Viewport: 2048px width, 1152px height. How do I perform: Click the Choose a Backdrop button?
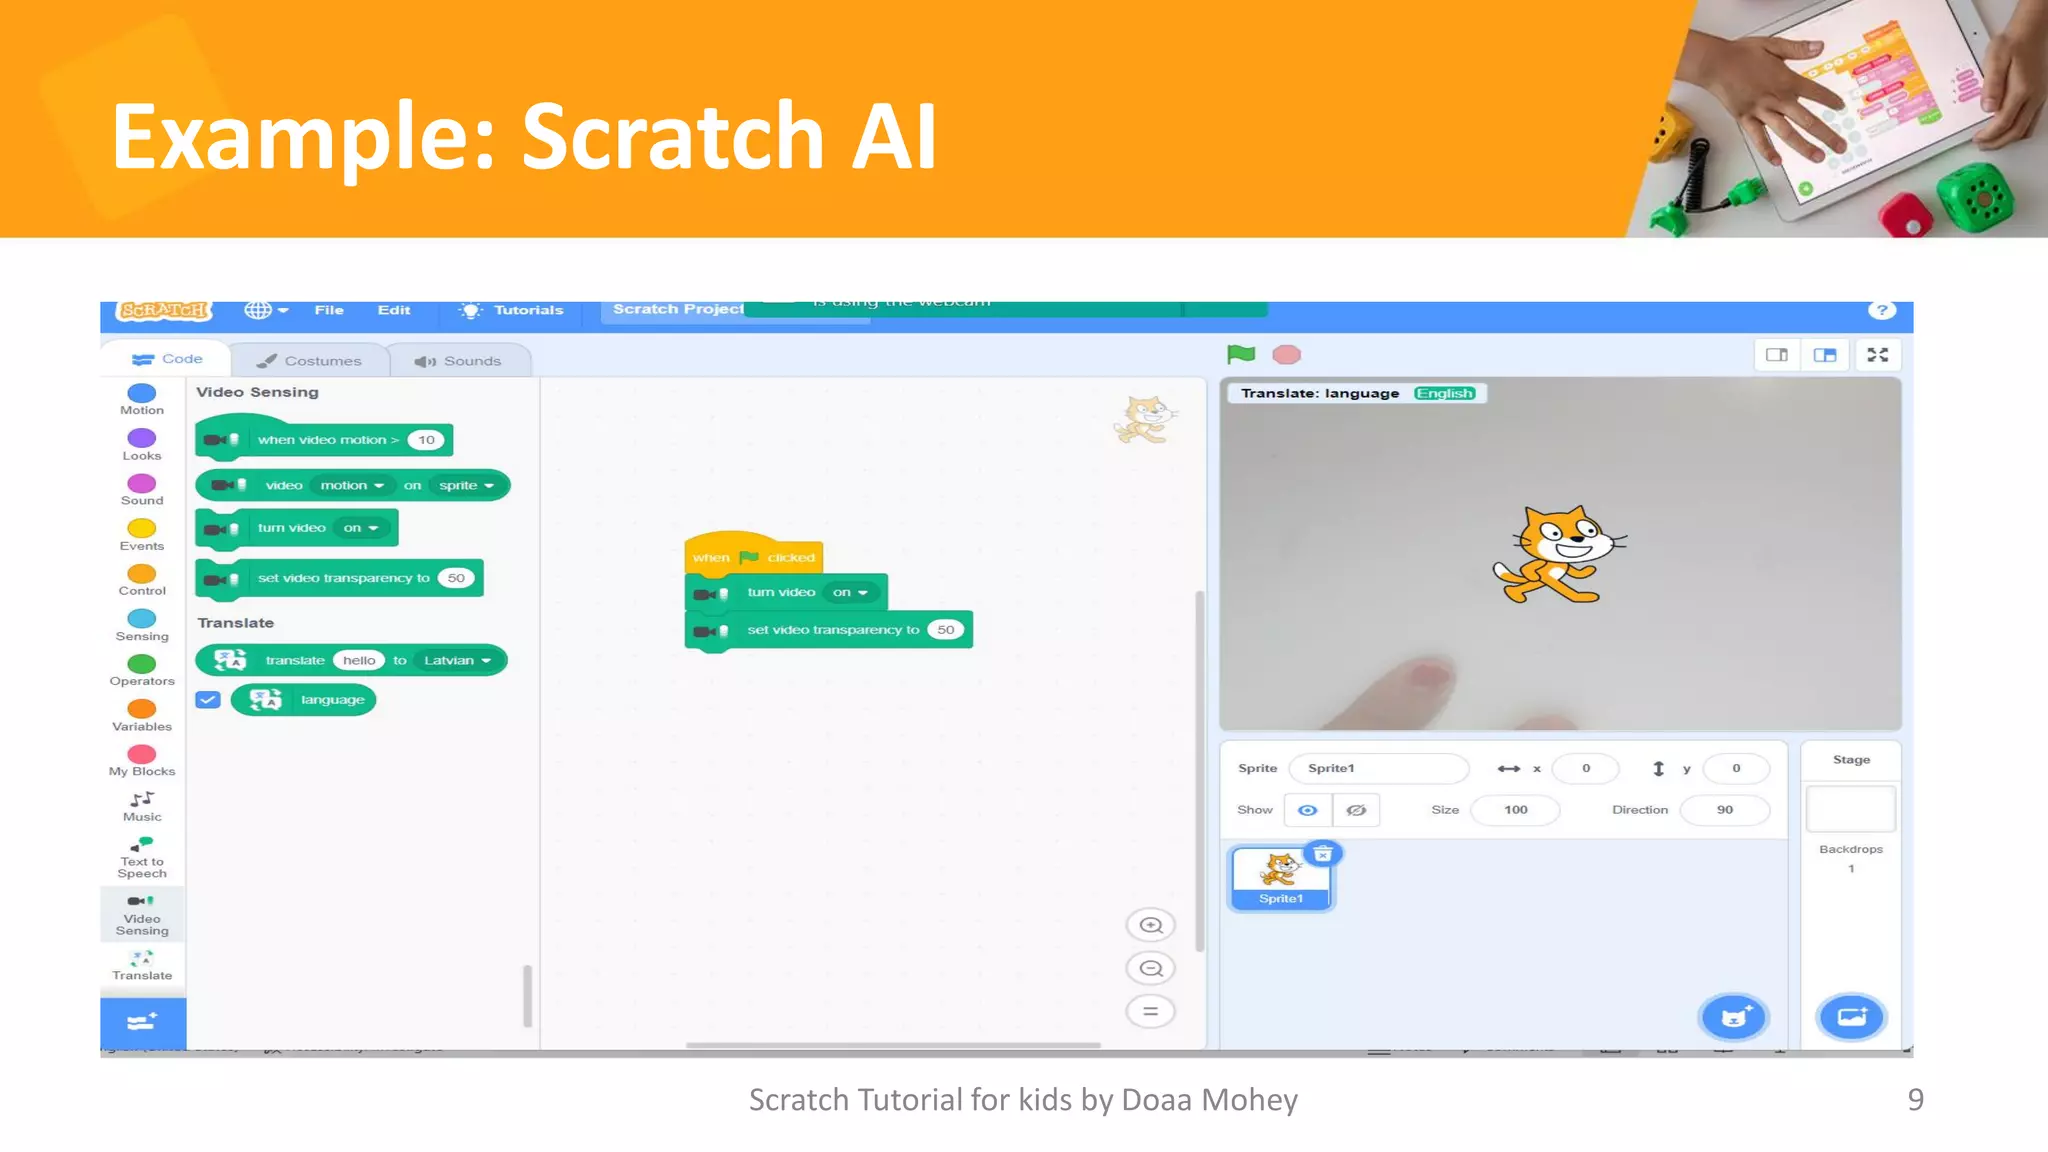pyautogui.click(x=1851, y=1017)
